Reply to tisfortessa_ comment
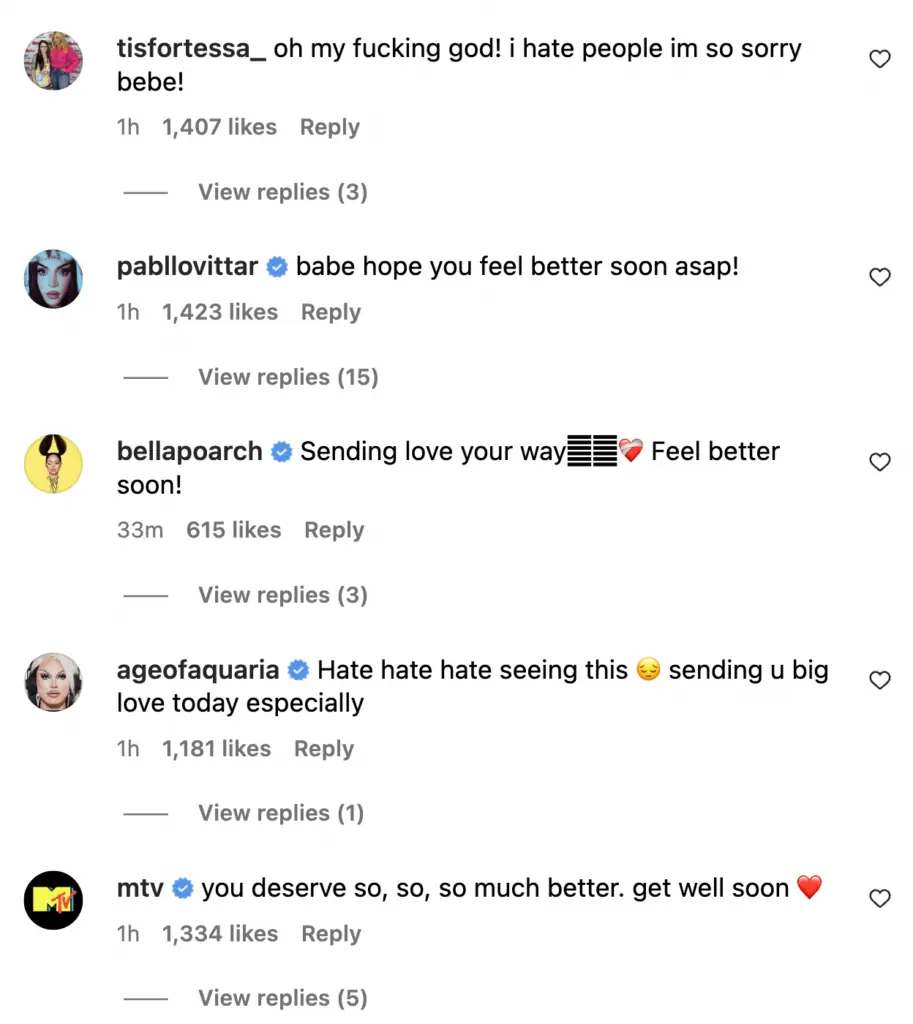Image resolution: width=913 pixels, height=1024 pixels. coord(330,127)
